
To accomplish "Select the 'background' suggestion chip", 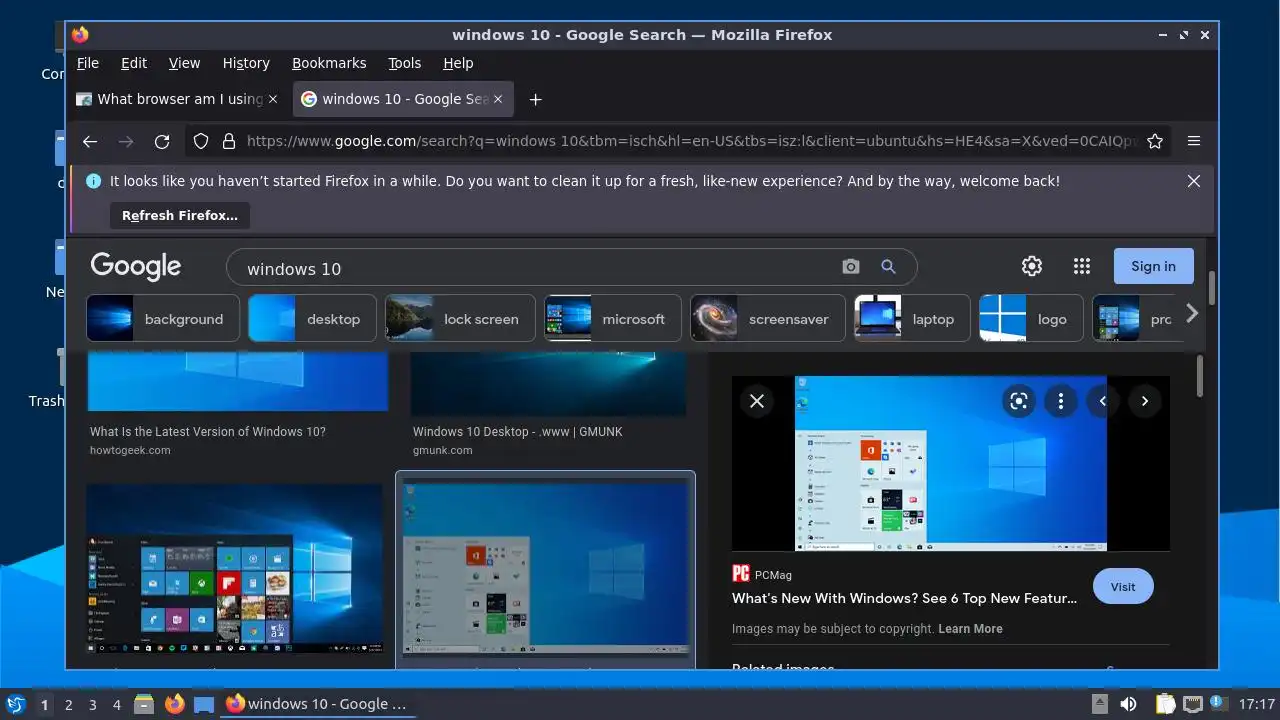I will (x=163, y=319).
